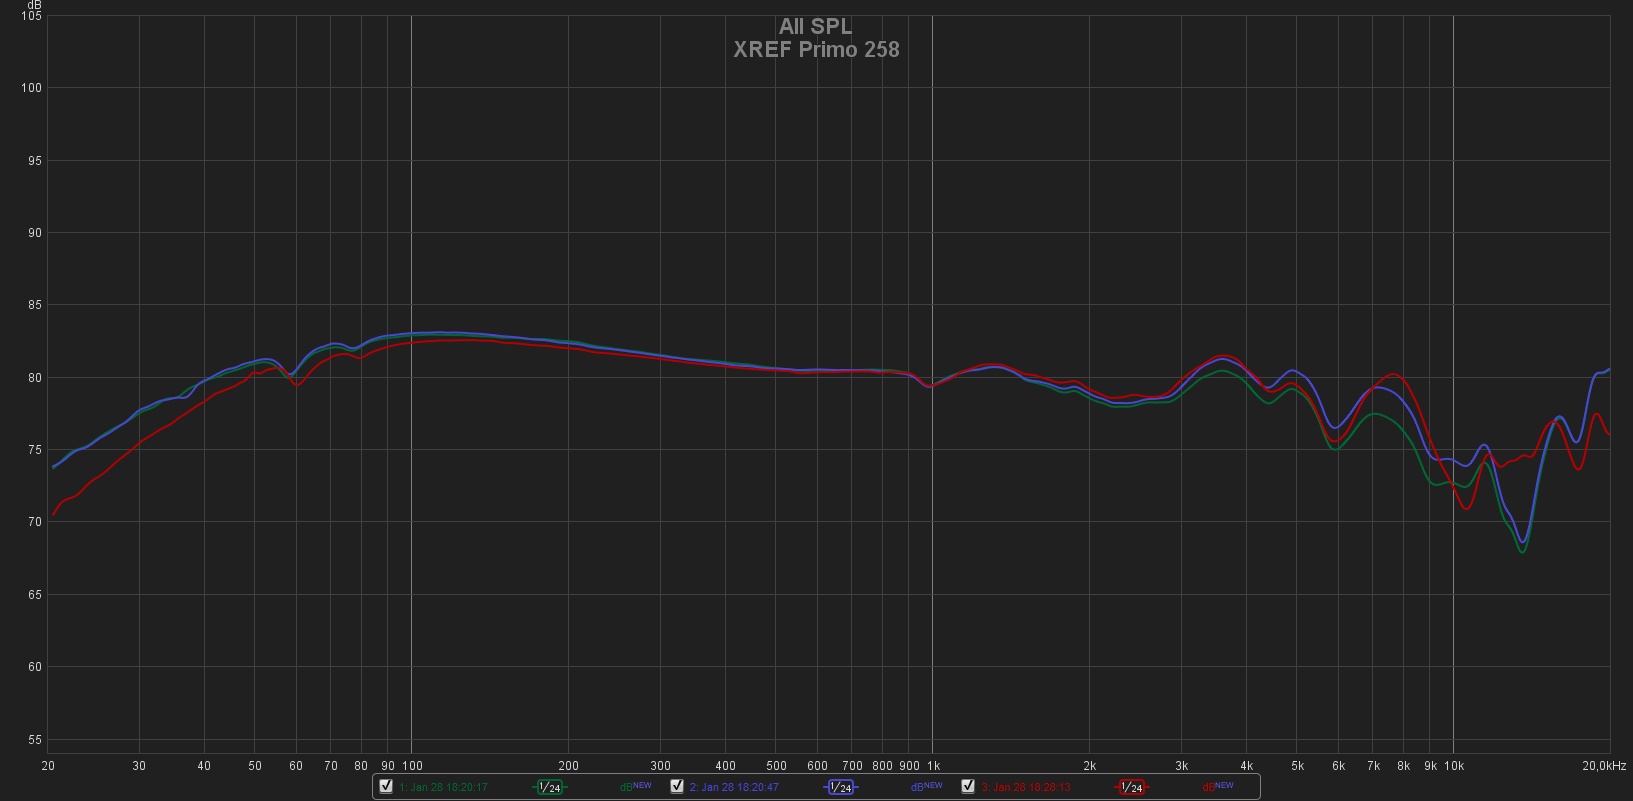Click the 1k label on frequency axis
The image size is (1633, 801).
(932, 766)
